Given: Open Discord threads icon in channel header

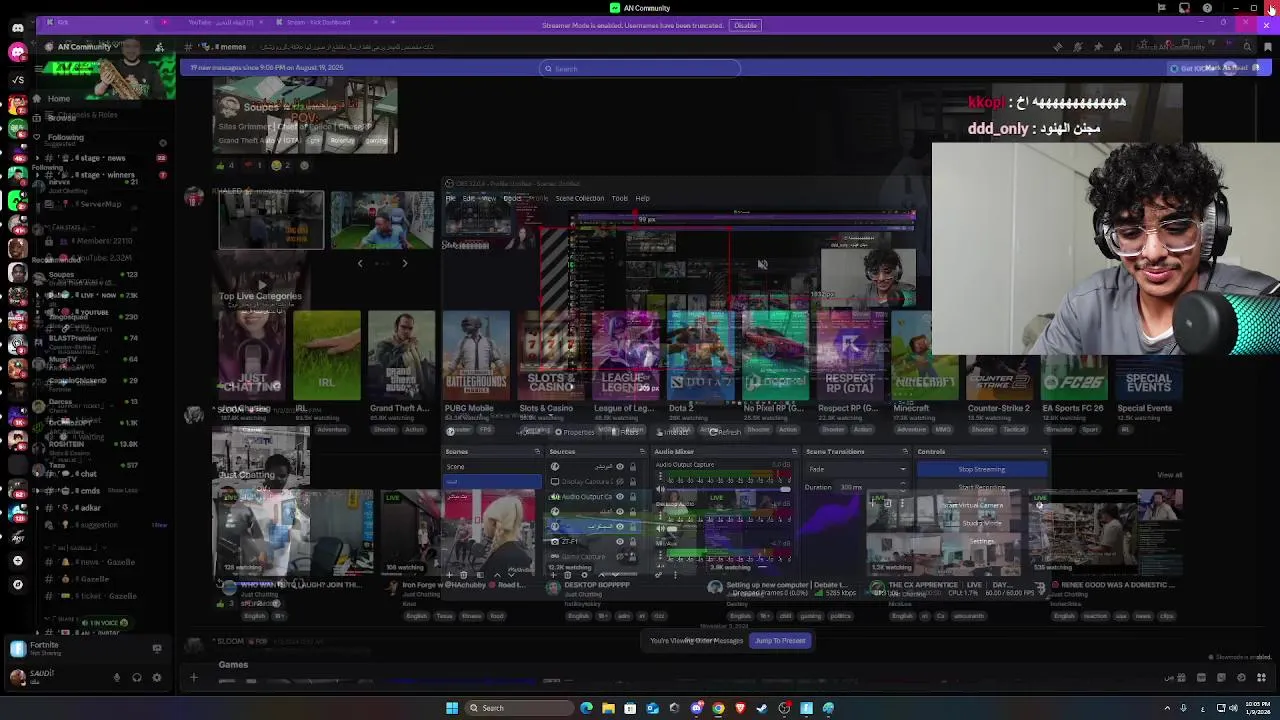Looking at the screenshot, I should (x=1058, y=47).
